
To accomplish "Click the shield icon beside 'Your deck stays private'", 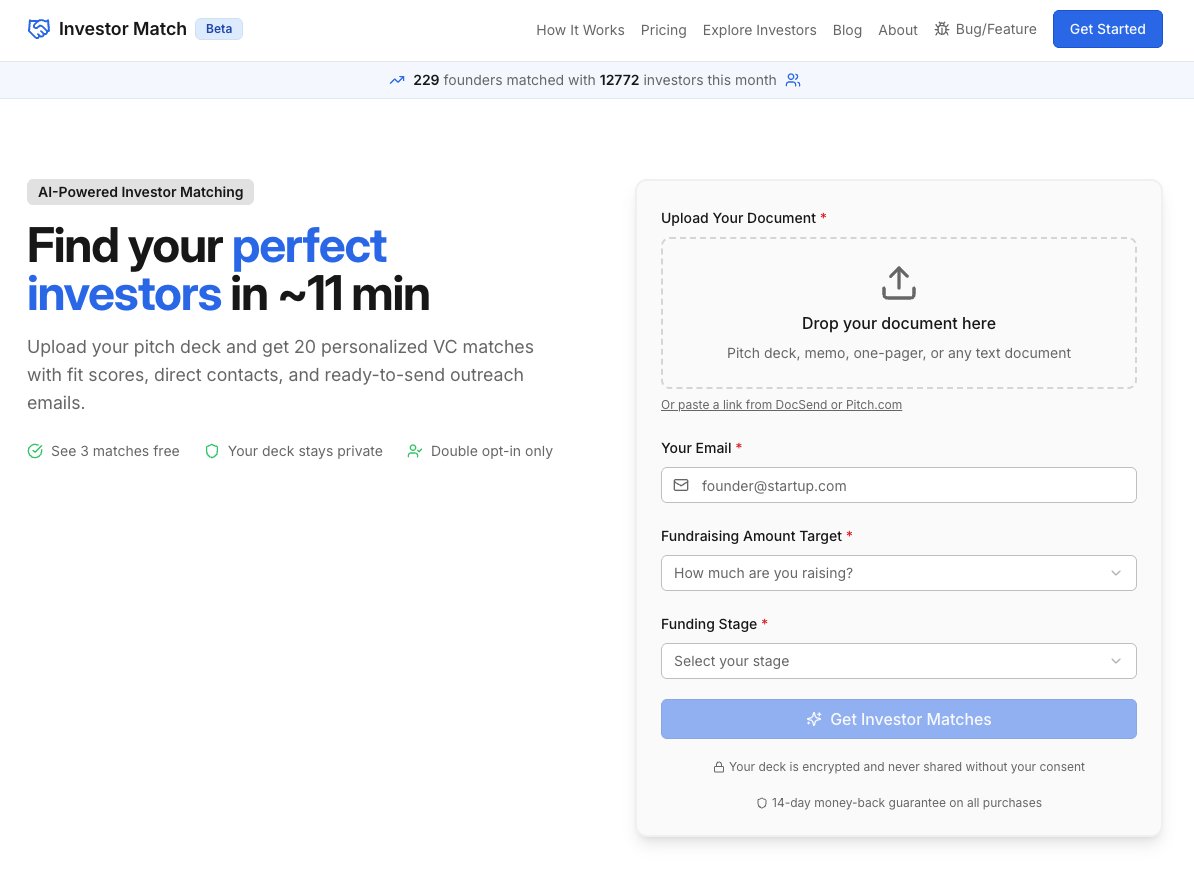I will tap(212, 451).
